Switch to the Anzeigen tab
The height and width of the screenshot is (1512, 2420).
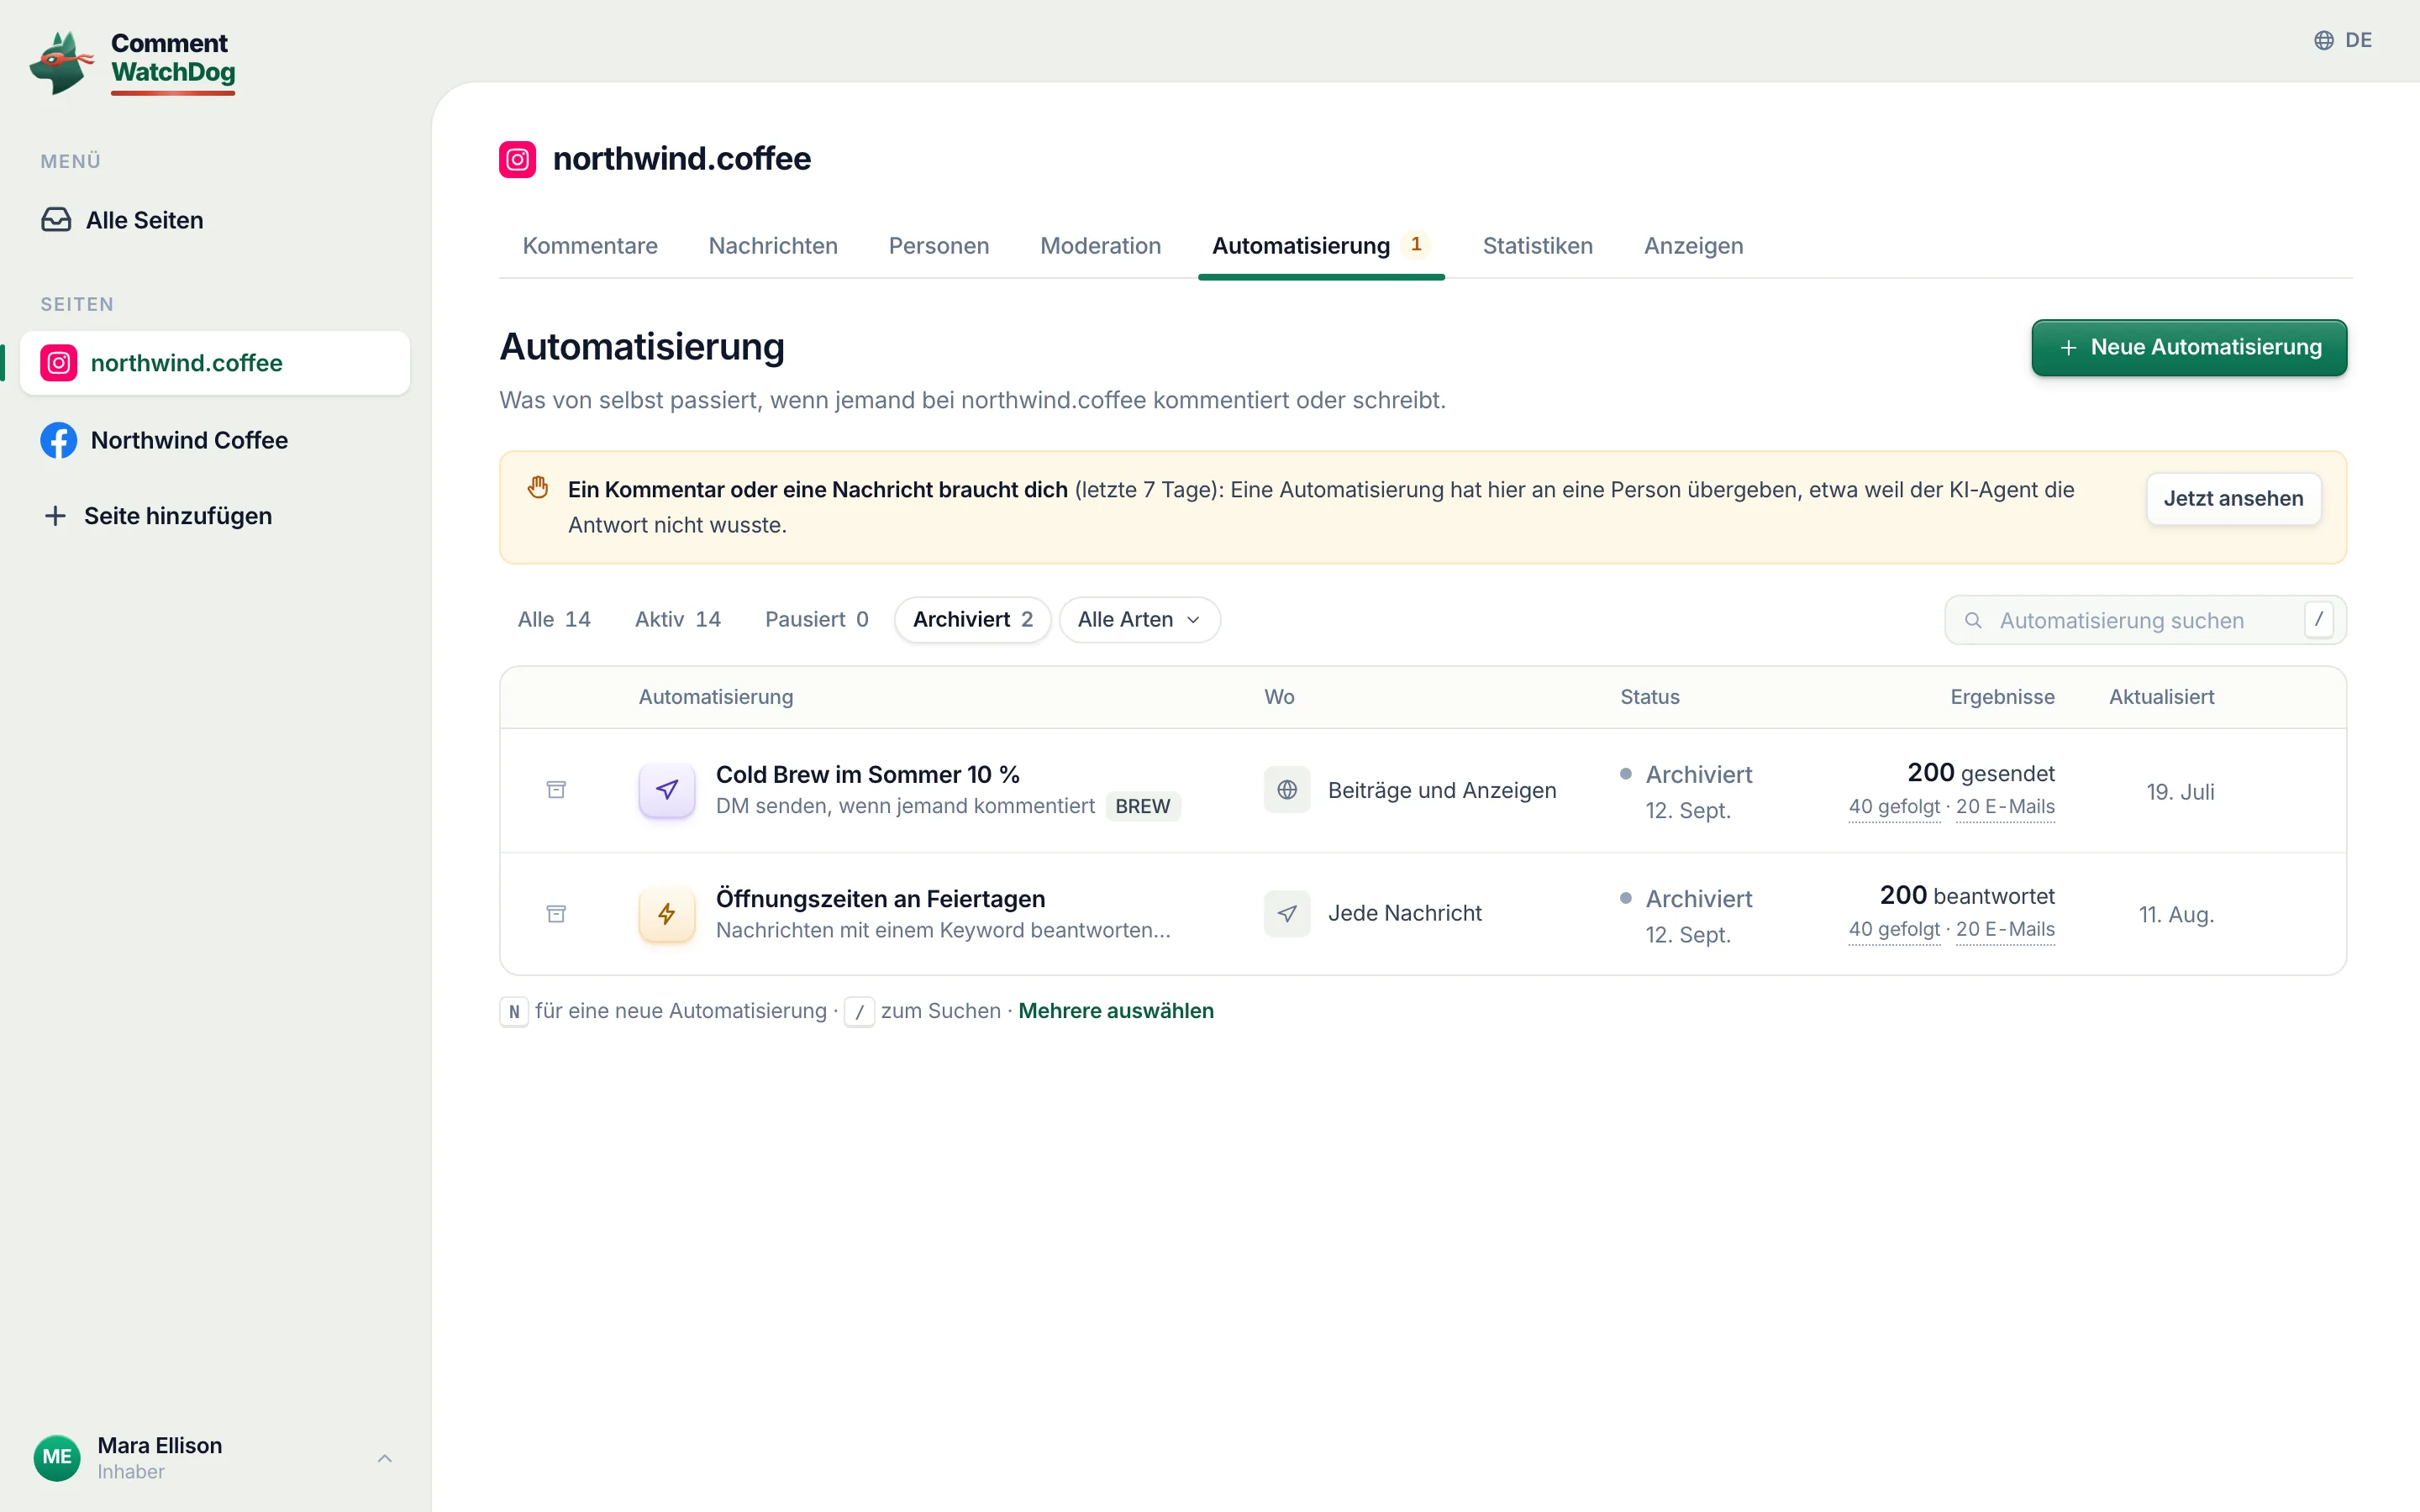pos(1693,246)
